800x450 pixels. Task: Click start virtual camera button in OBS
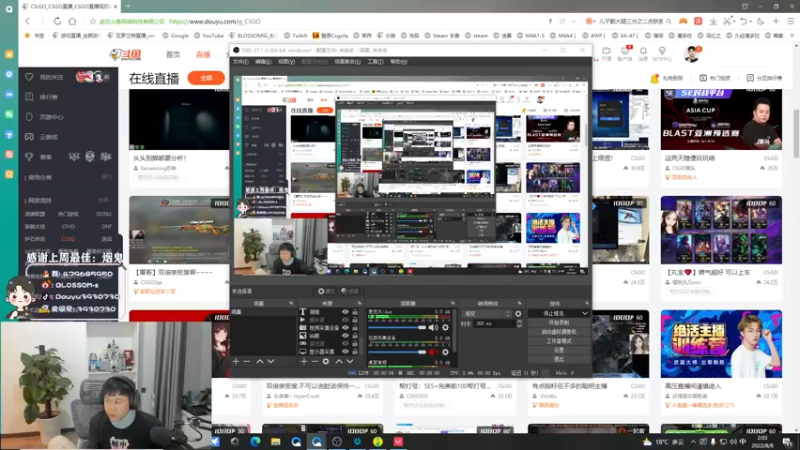[x=559, y=332]
